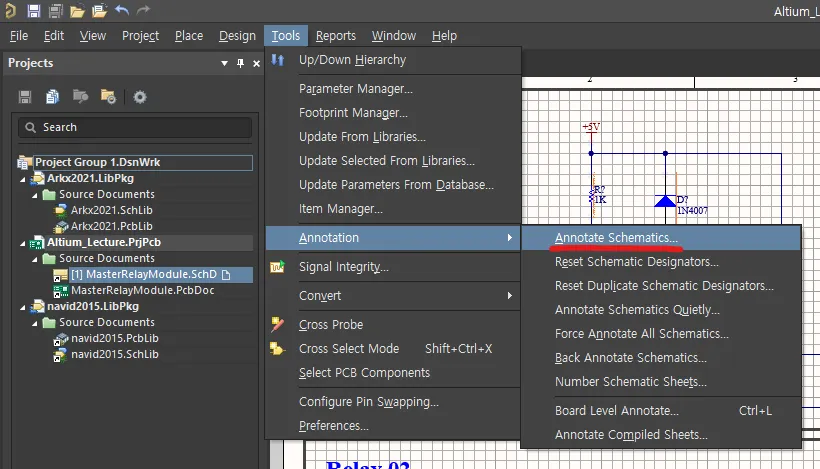820x469 pixels.
Task: Choose Configure Pin Swapping...
Action: click(393, 402)
